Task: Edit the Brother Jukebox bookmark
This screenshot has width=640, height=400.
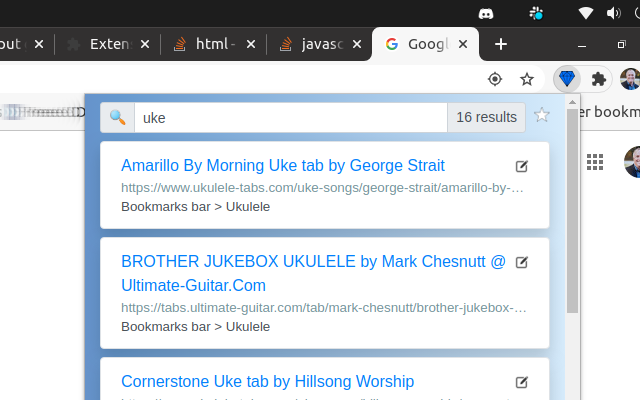Action: (522, 262)
